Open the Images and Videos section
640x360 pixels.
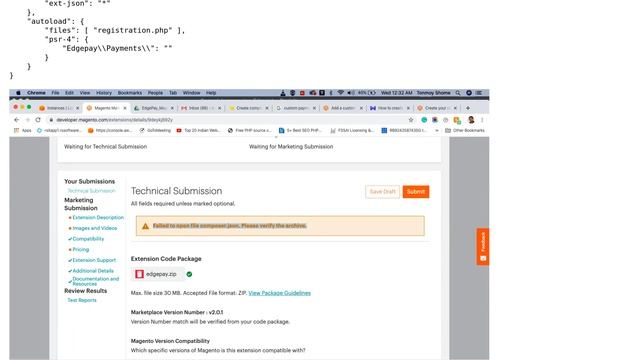coord(95,228)
